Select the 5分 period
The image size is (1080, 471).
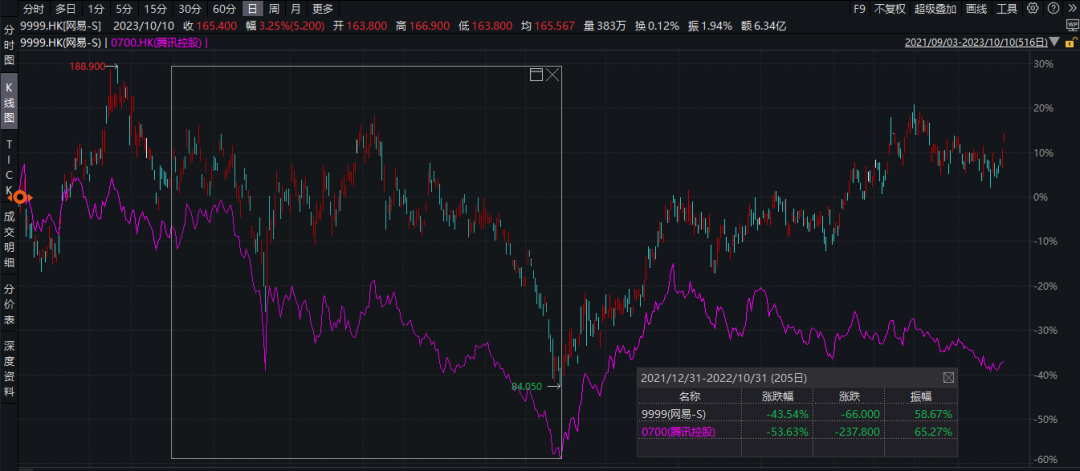click(123, 9)
